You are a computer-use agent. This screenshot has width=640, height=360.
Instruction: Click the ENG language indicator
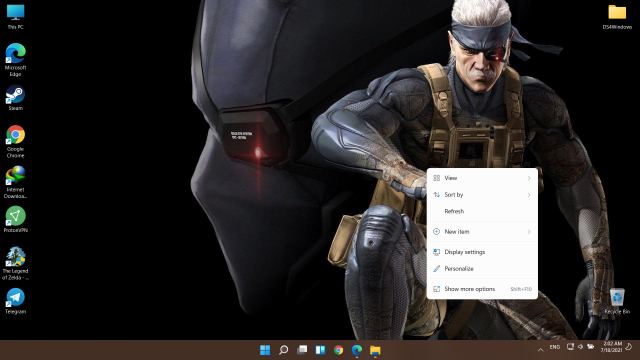[x=555, y=347]
